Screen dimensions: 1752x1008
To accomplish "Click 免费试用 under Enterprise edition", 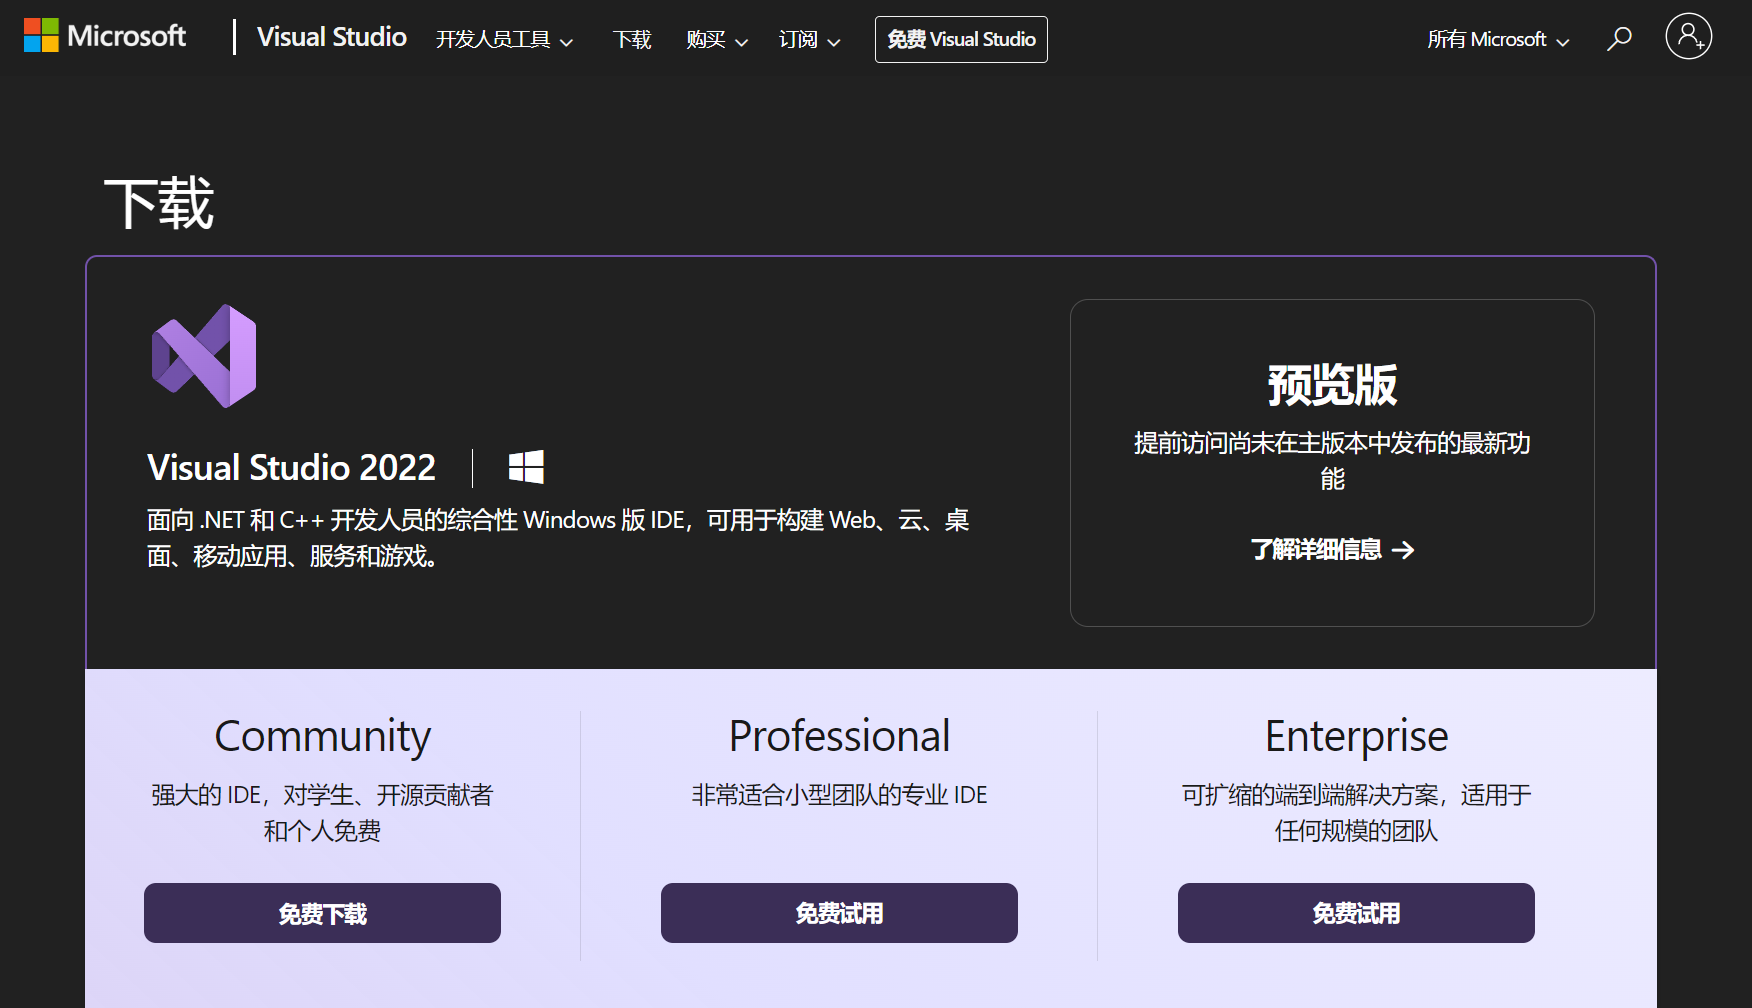I will click(1355, 912).
